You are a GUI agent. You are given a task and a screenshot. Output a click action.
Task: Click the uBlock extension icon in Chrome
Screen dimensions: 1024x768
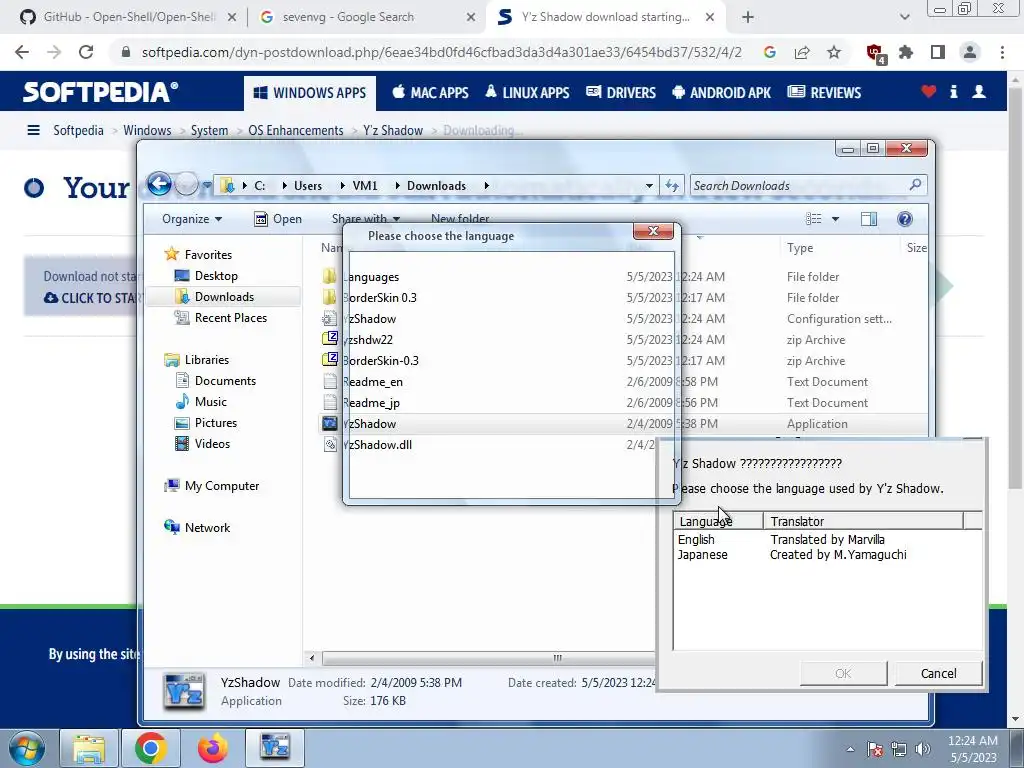tap(874, 53)
